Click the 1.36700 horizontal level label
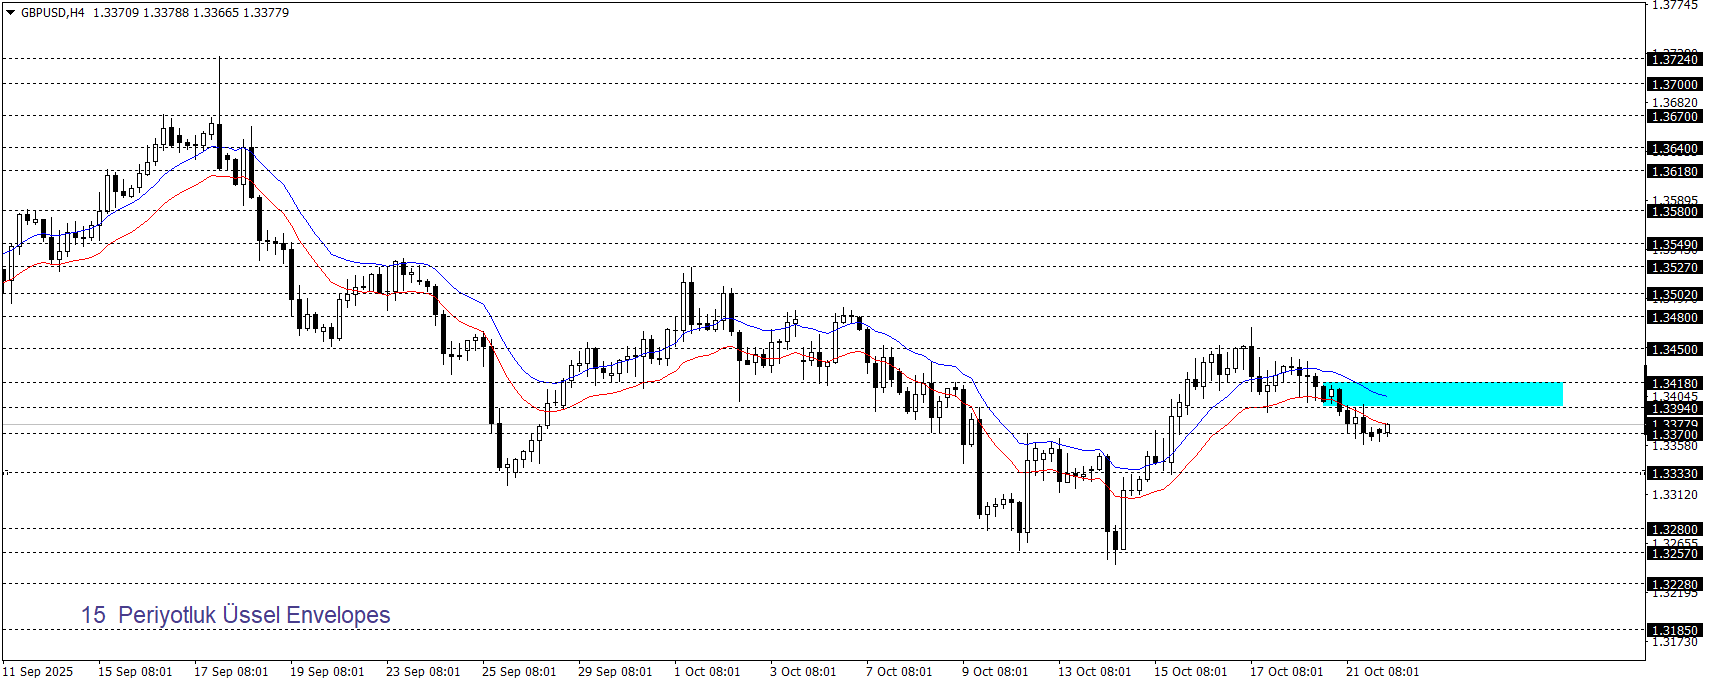Screen dimensions: 1709x684 click(x=1674, y=117)
